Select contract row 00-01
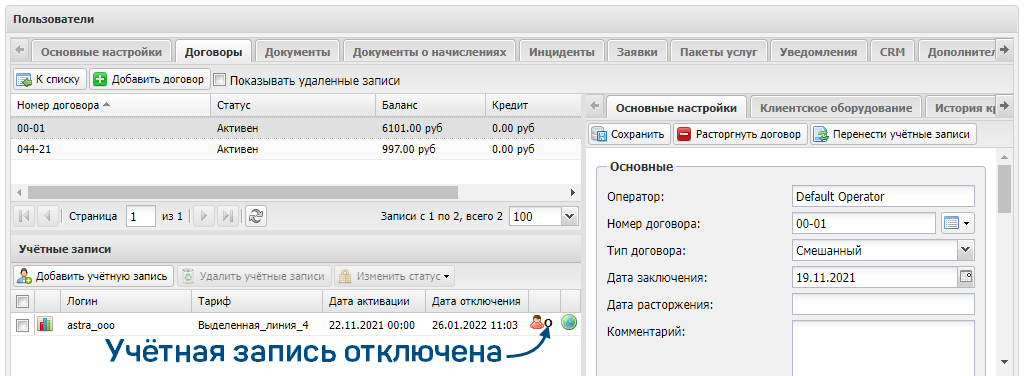This screenshot has width=1024, height=376. [296, 129]
